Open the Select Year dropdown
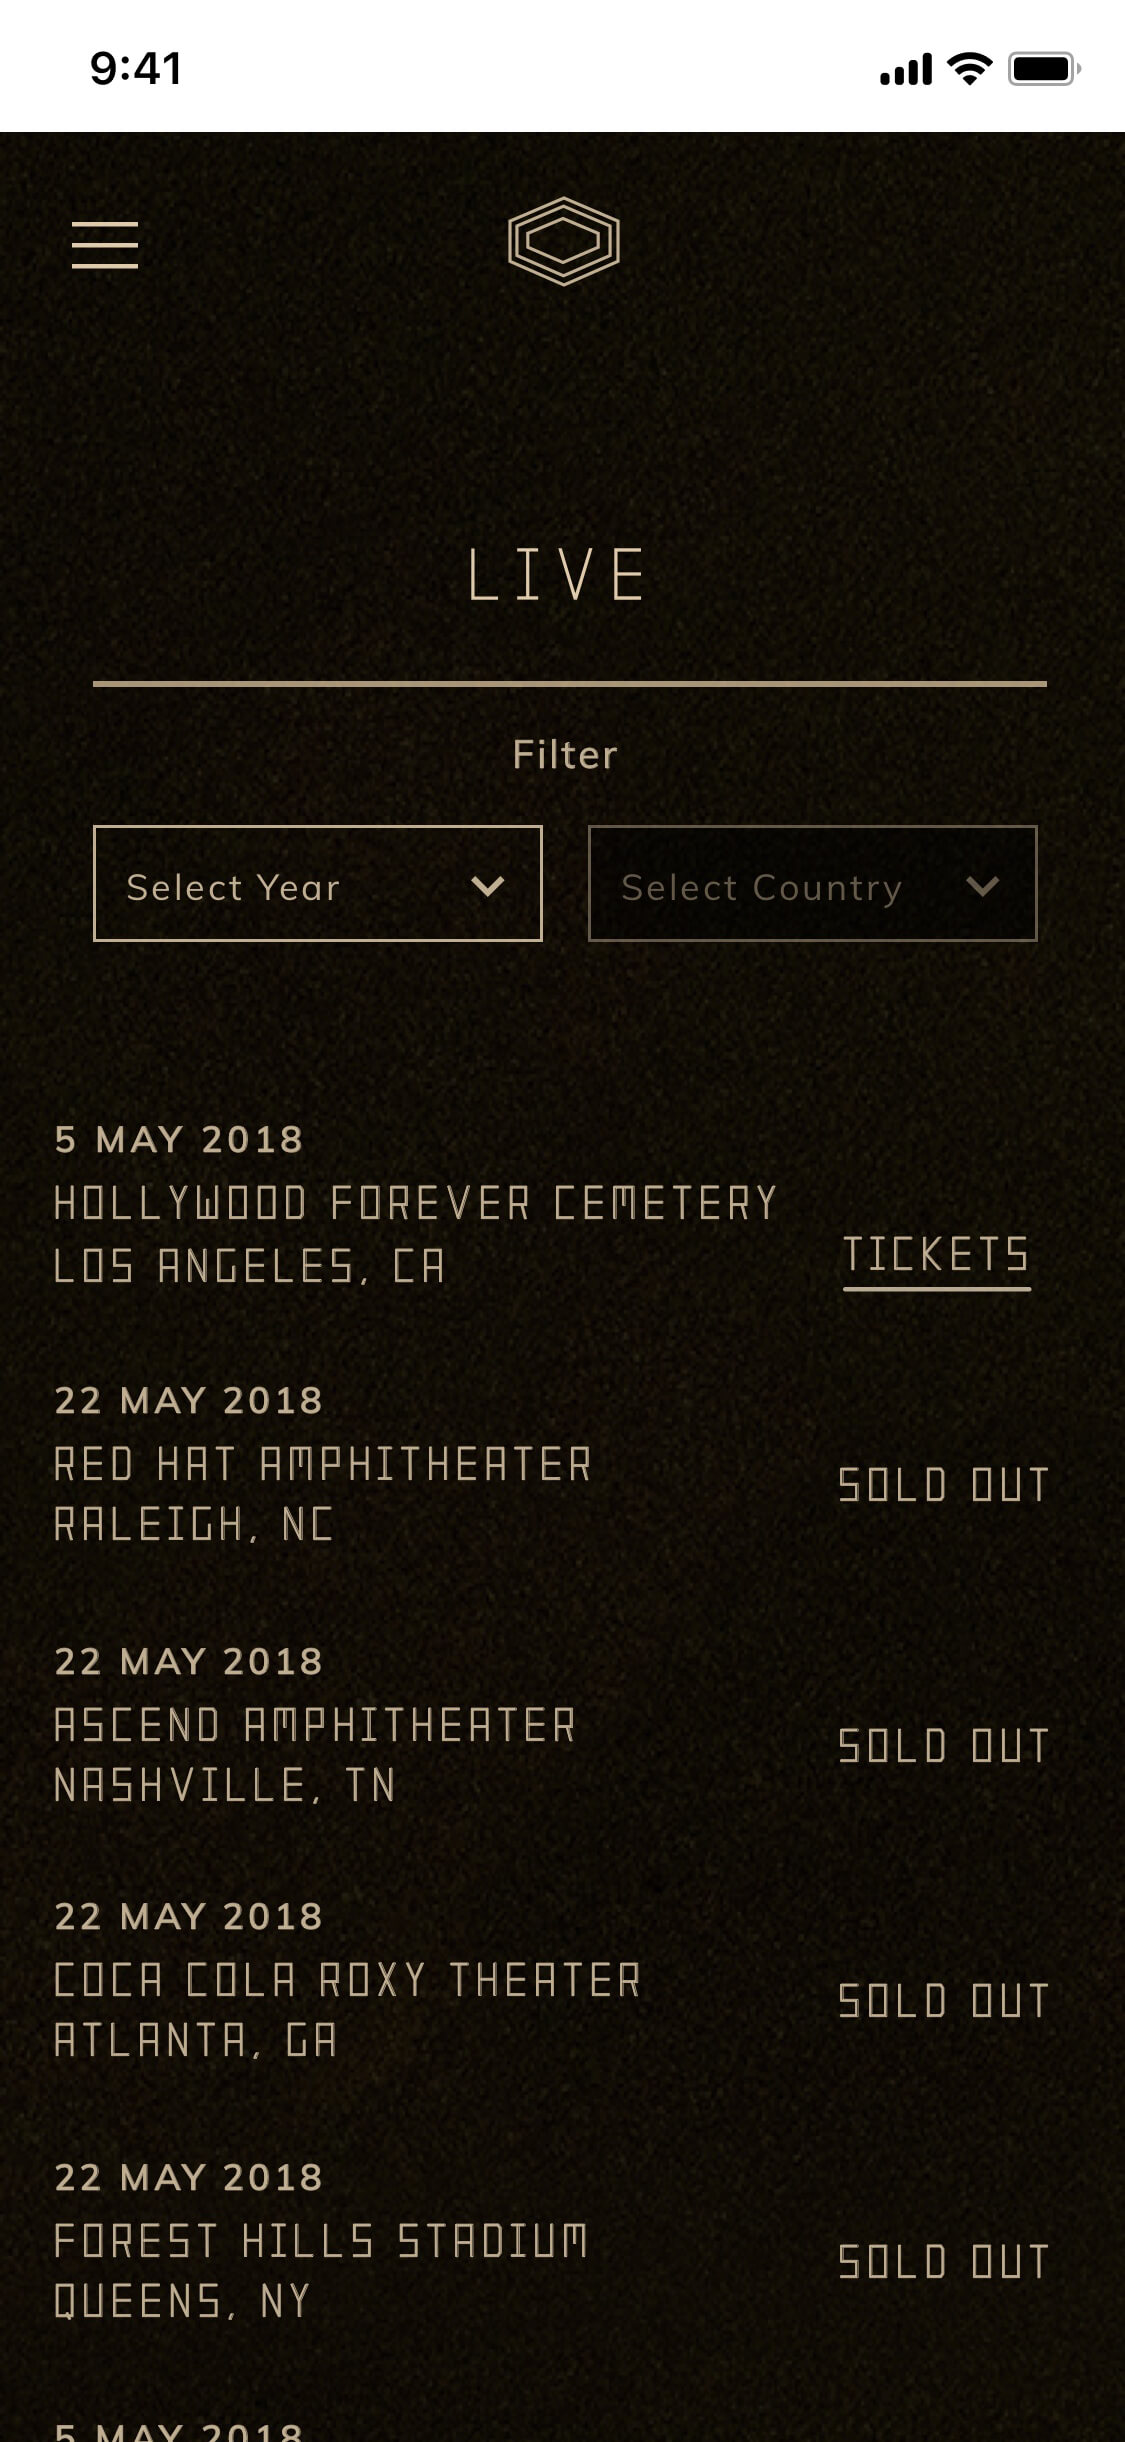 click(318, 883)
